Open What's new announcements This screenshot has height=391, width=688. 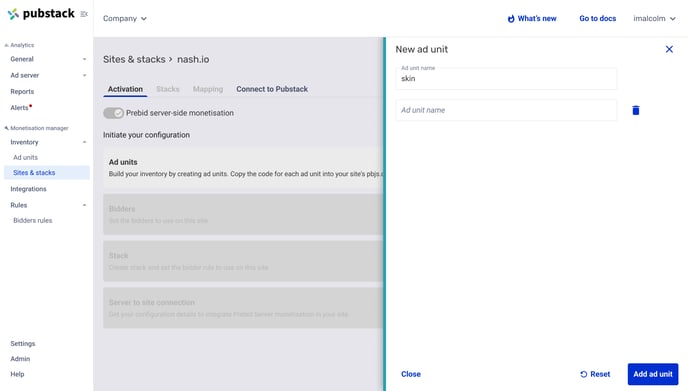pos(532,18)
